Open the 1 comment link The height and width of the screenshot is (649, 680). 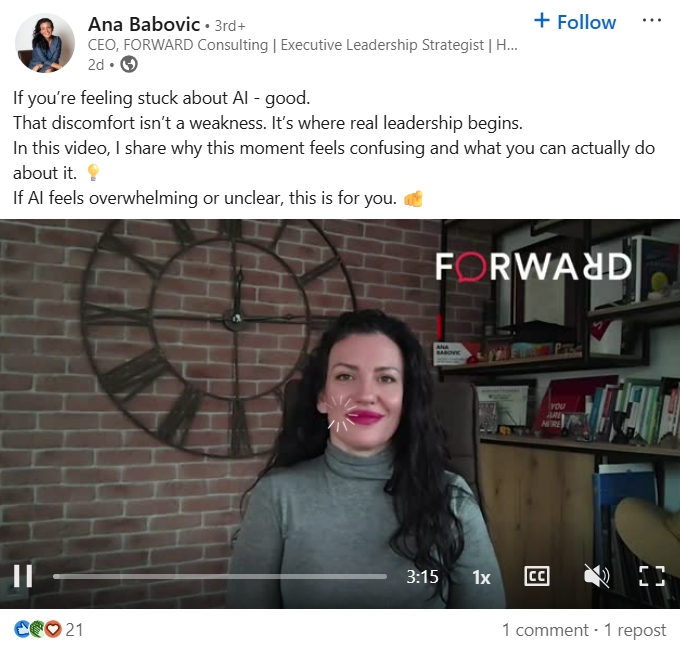coord(545,630)
